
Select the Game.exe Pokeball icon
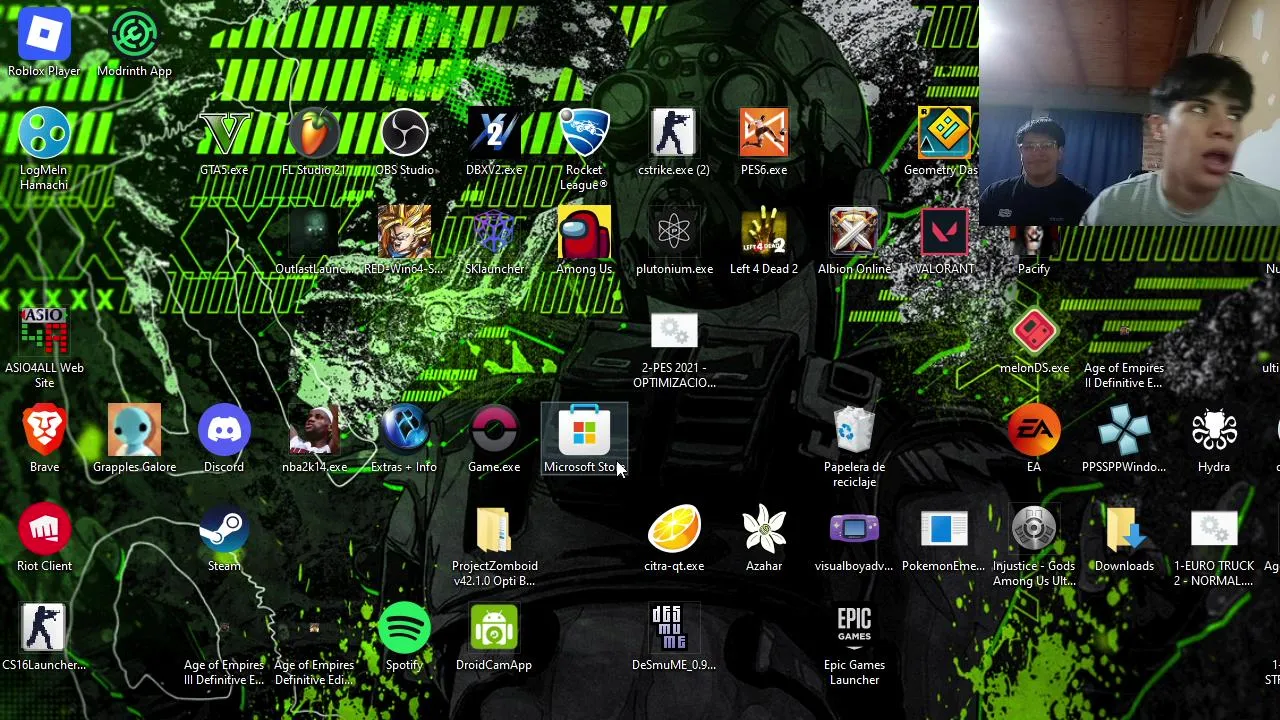494,430
